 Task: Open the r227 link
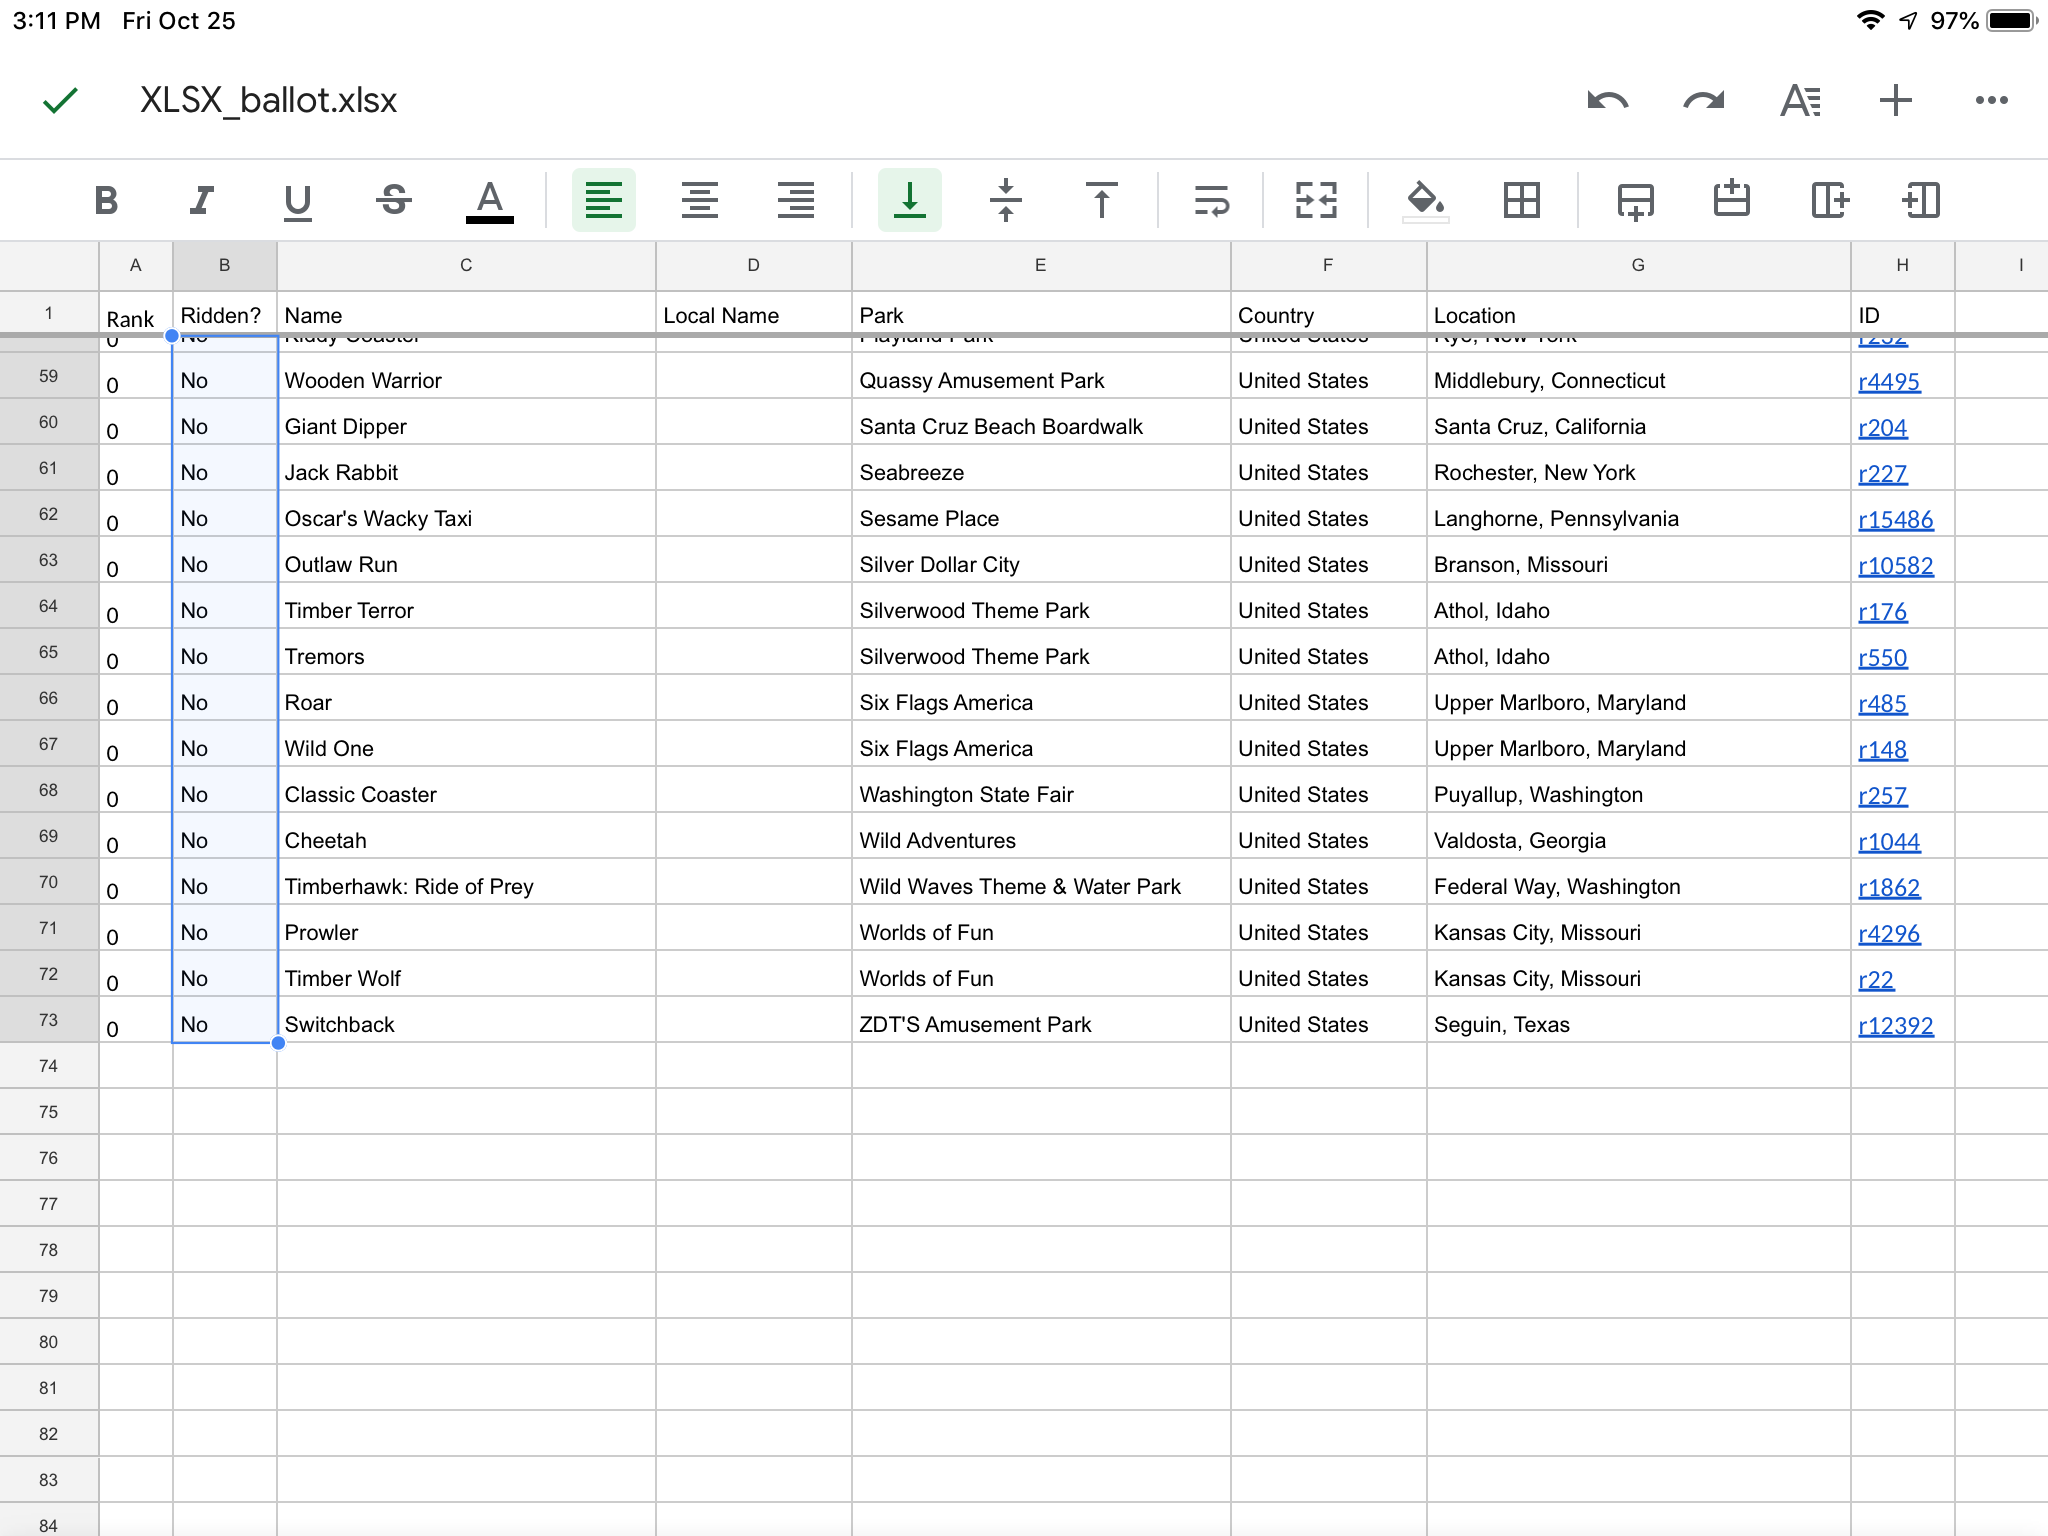pyautogui.click(x=1883, y=474)
